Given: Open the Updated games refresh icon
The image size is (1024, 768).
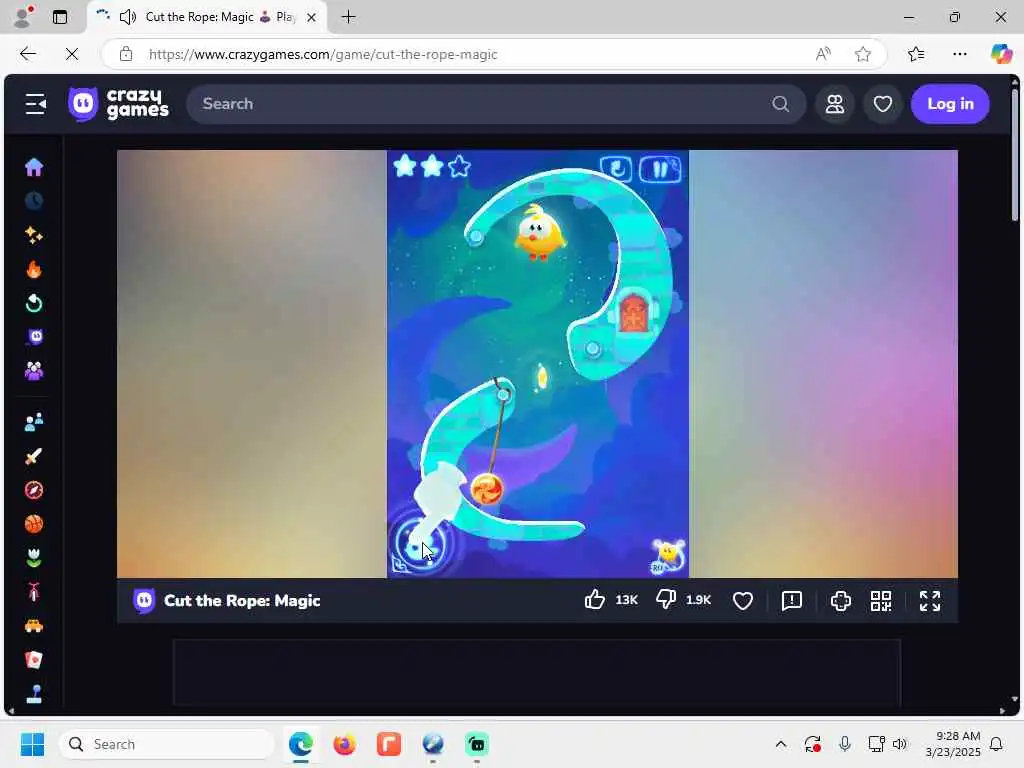Looking at the screenshot, I should click(34, 303).
